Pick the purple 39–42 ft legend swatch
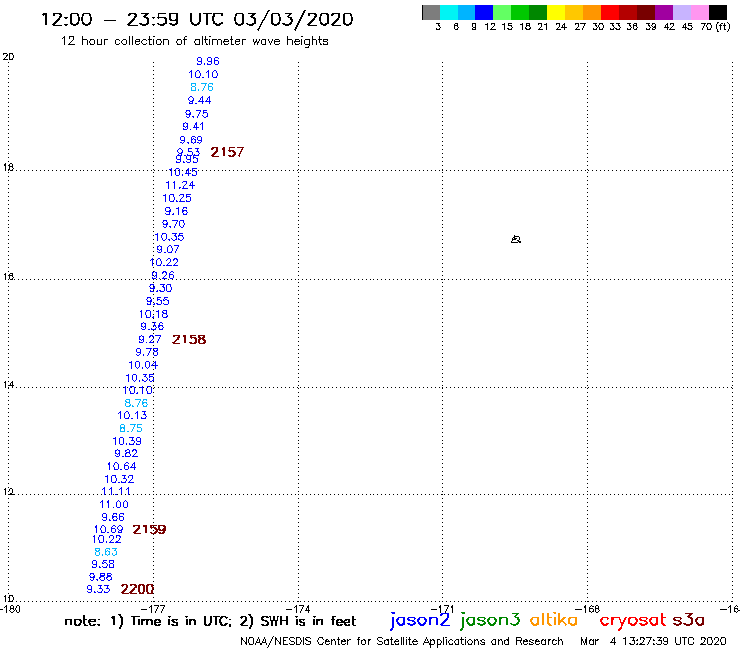This screenshot has width=740, height=650. [664, 12]
